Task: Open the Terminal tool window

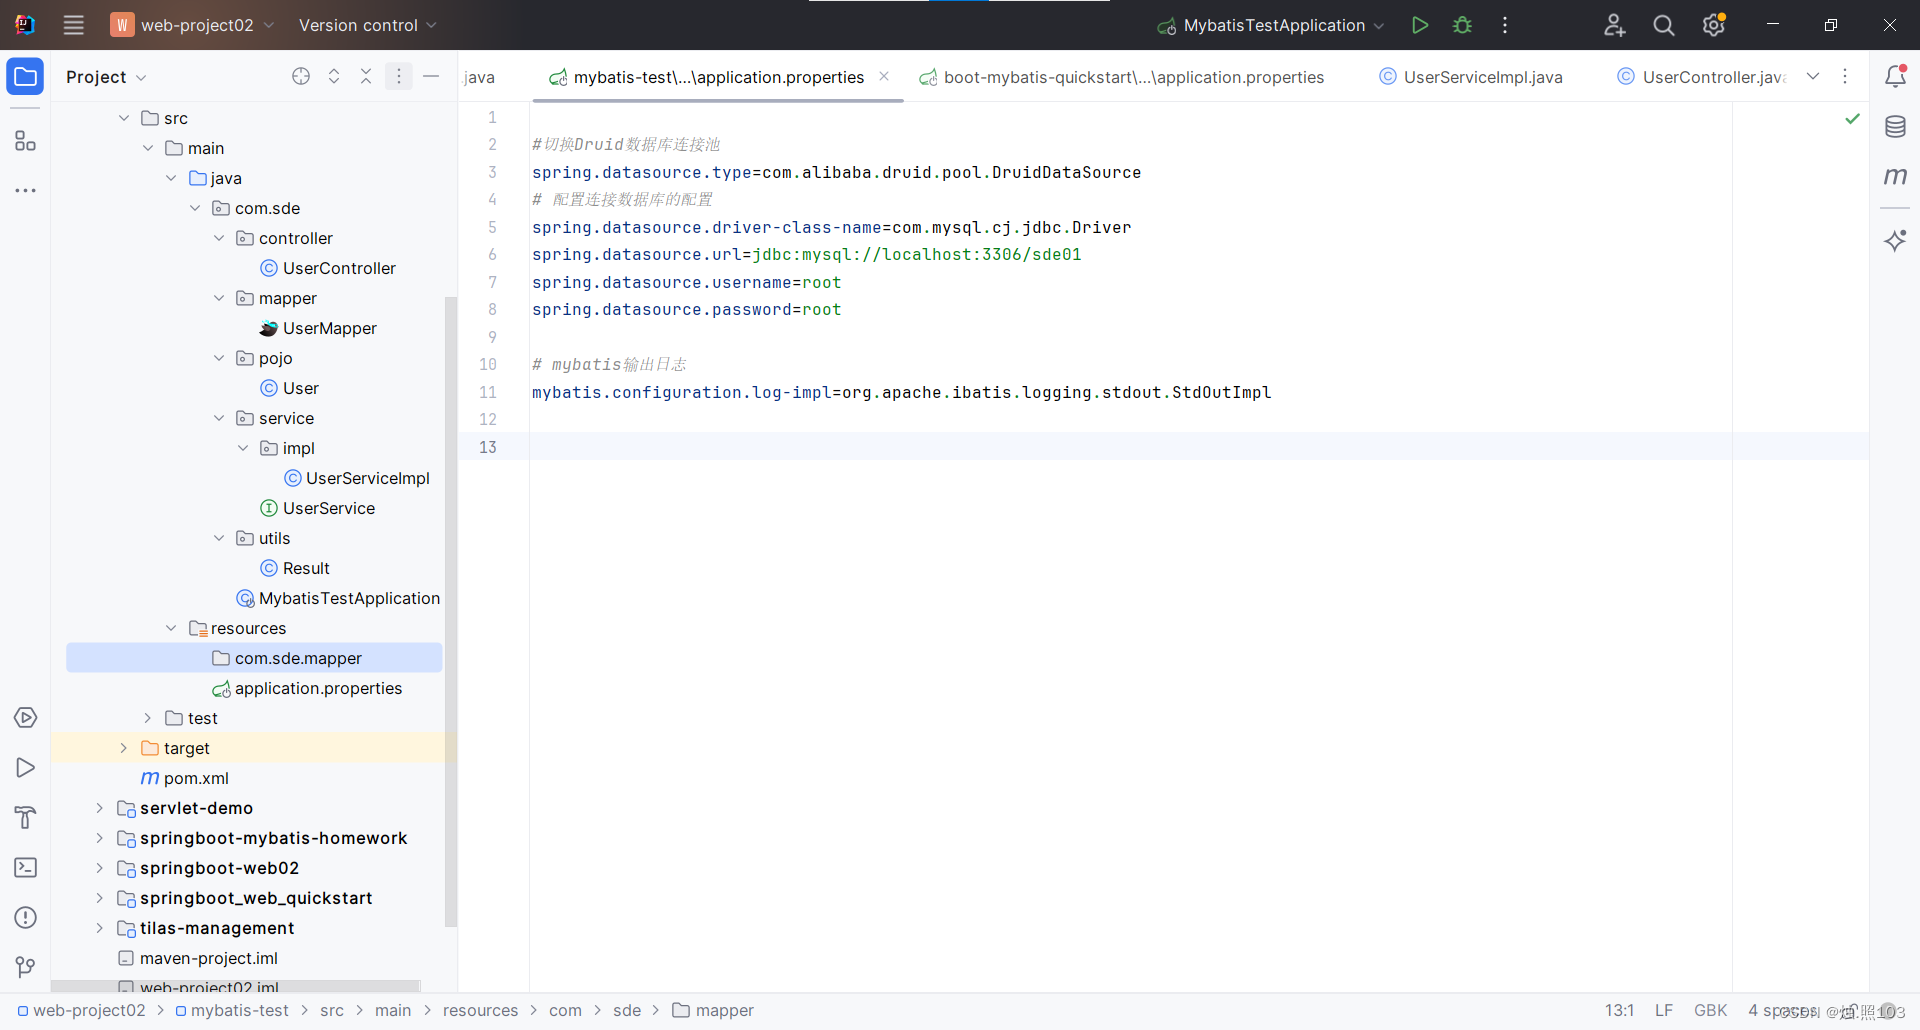Action: pyautogui.click(x=26, y=868)
